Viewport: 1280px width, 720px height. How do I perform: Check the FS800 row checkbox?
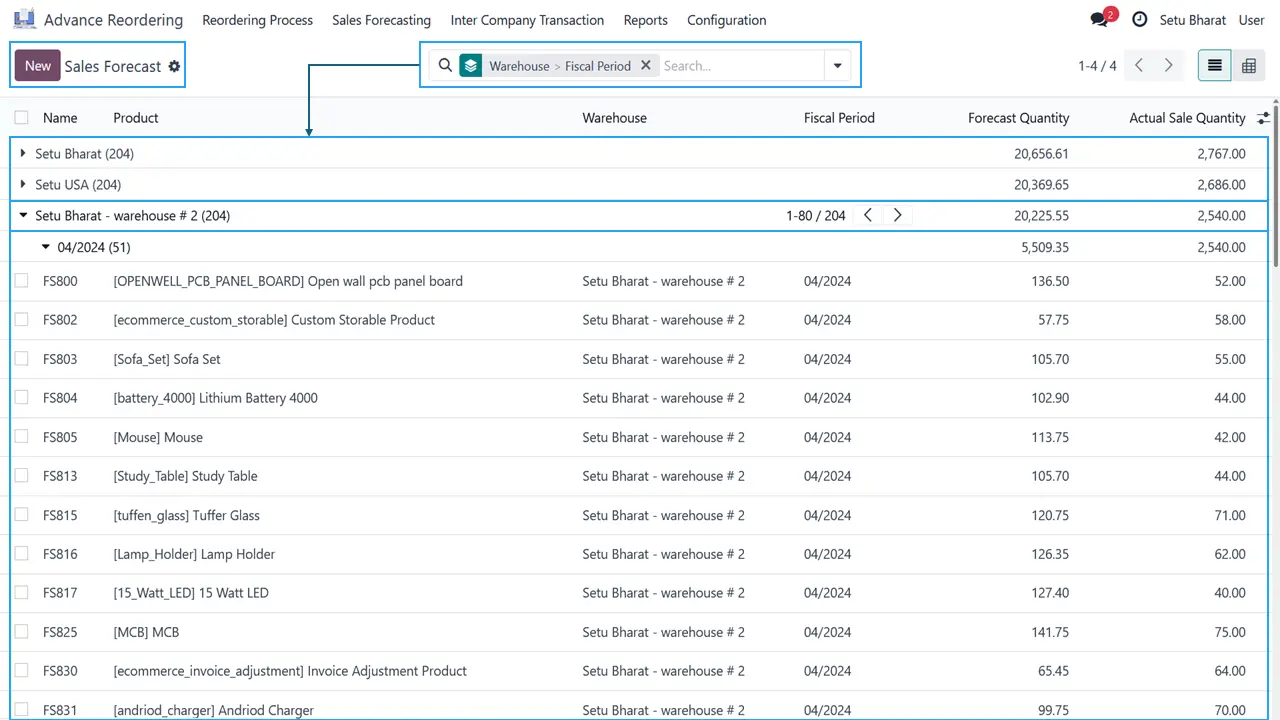click(21, 281)
